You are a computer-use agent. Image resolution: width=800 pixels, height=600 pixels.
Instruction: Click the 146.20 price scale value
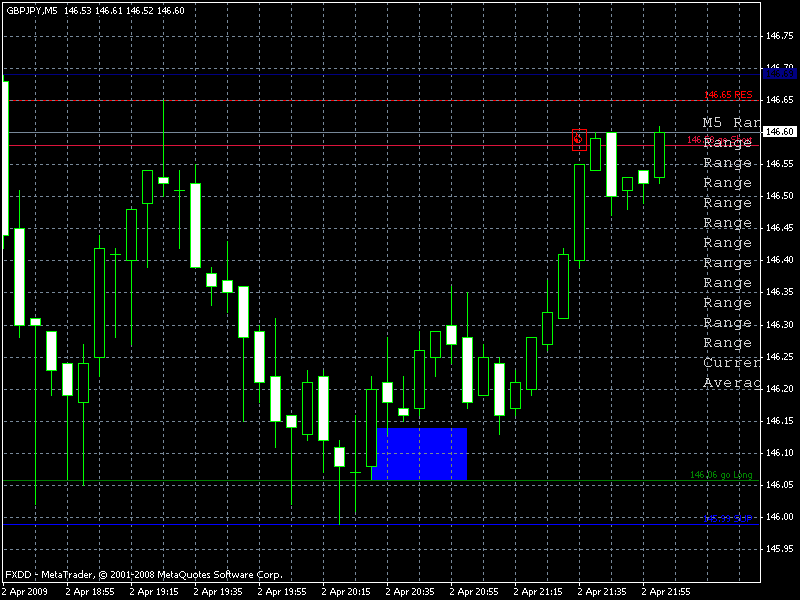(x=780, y=389)
